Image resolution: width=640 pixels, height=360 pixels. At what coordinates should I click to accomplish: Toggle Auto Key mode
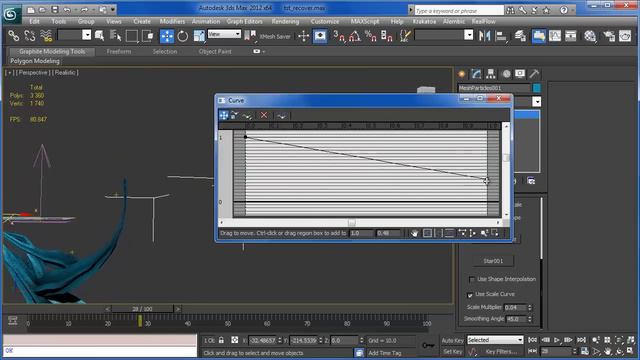click(452, 340)
